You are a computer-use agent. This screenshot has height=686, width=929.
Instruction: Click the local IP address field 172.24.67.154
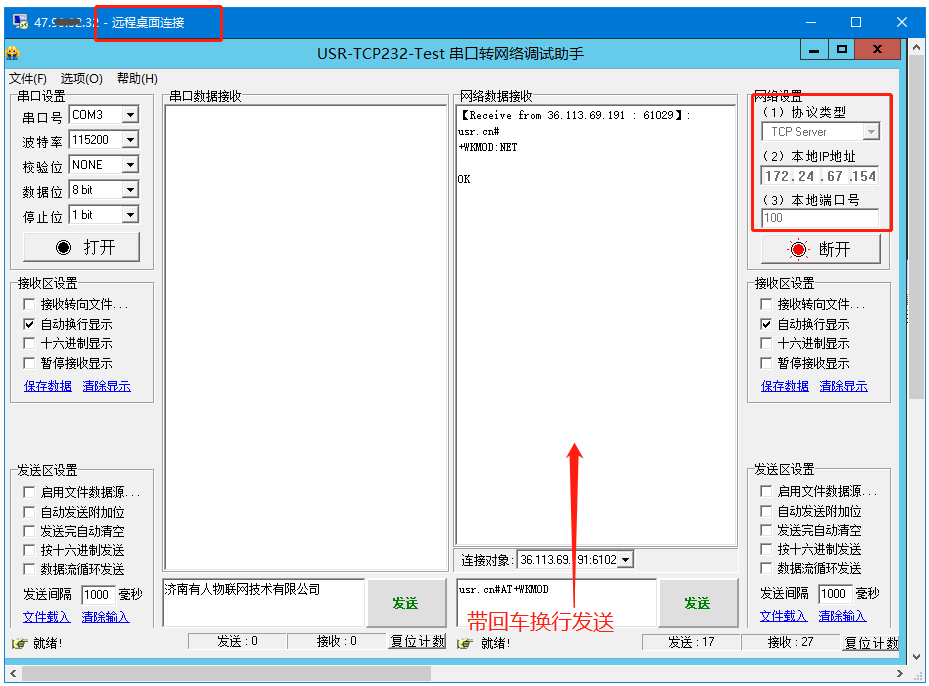pos(820,176)
